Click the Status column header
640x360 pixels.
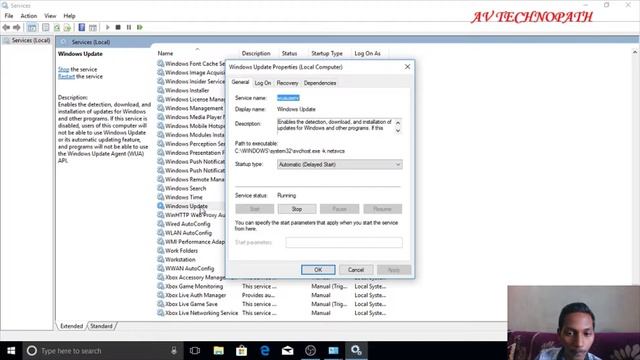click(289, 53)
